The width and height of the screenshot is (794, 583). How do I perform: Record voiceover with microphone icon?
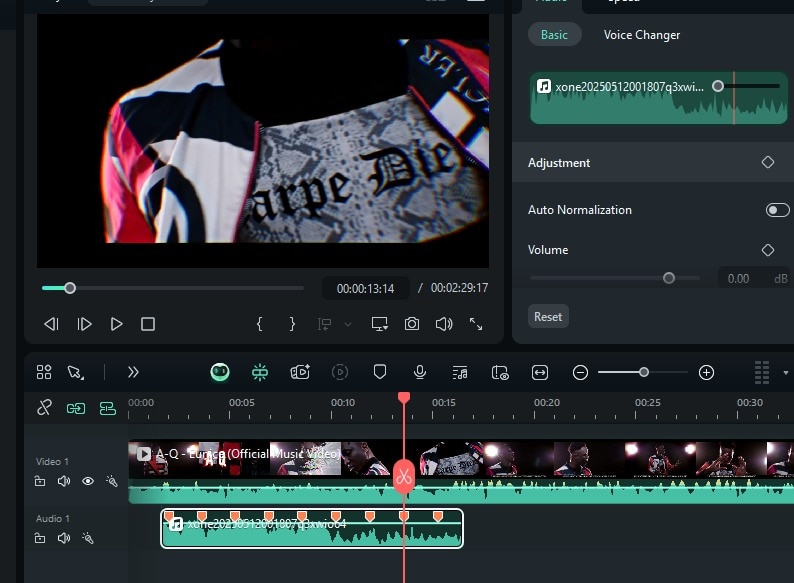(x=420, y=372)
